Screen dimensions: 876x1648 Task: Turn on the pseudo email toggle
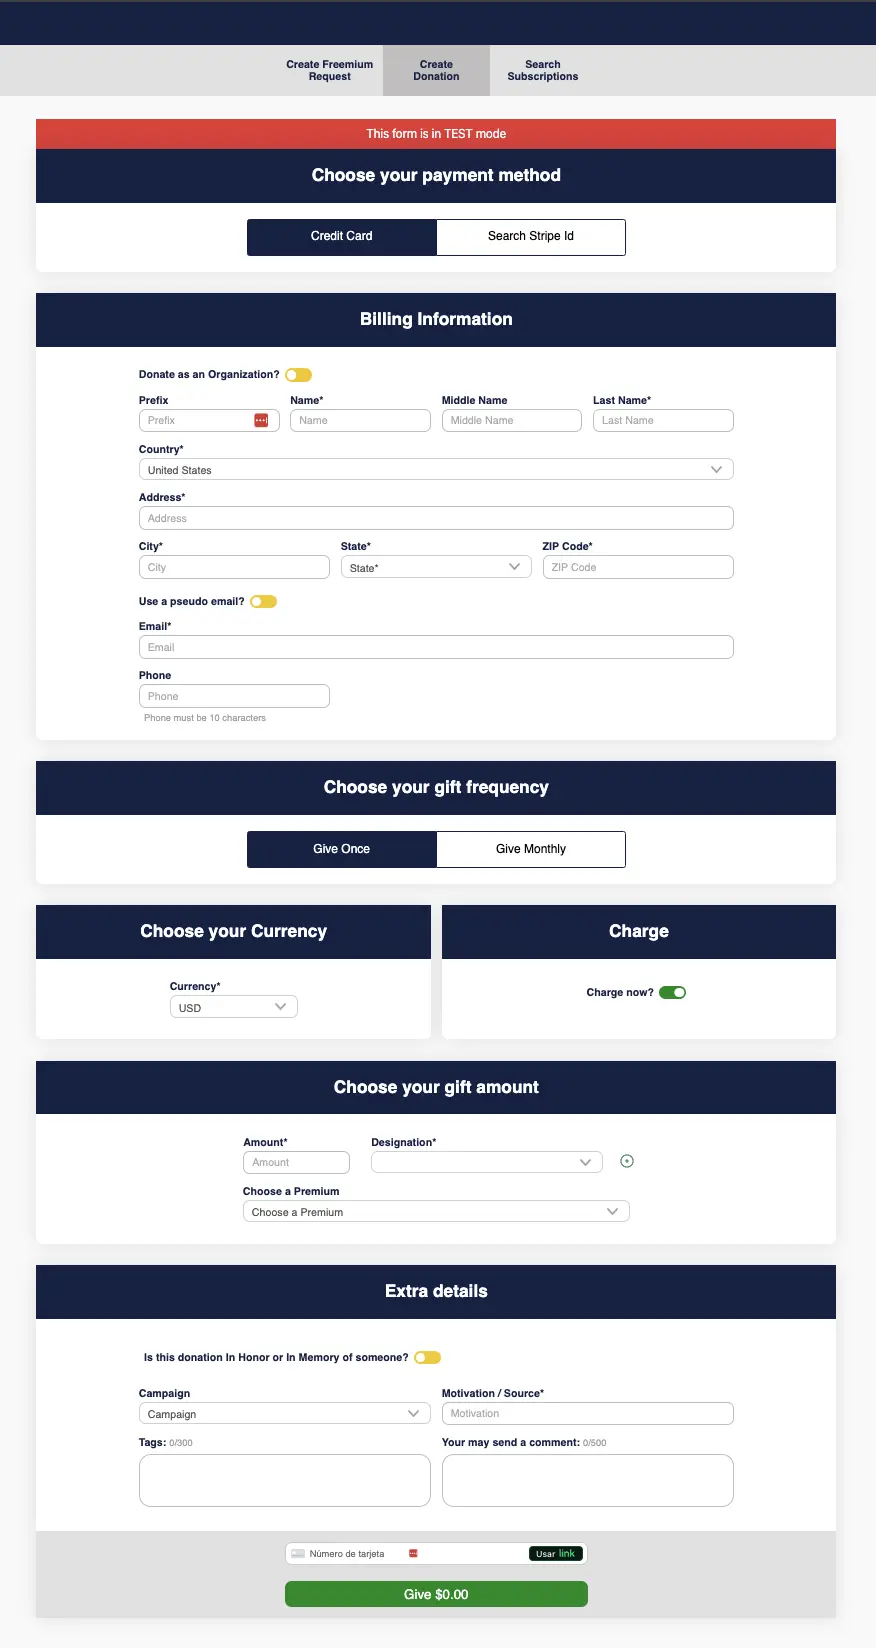[x=263, y=602]
